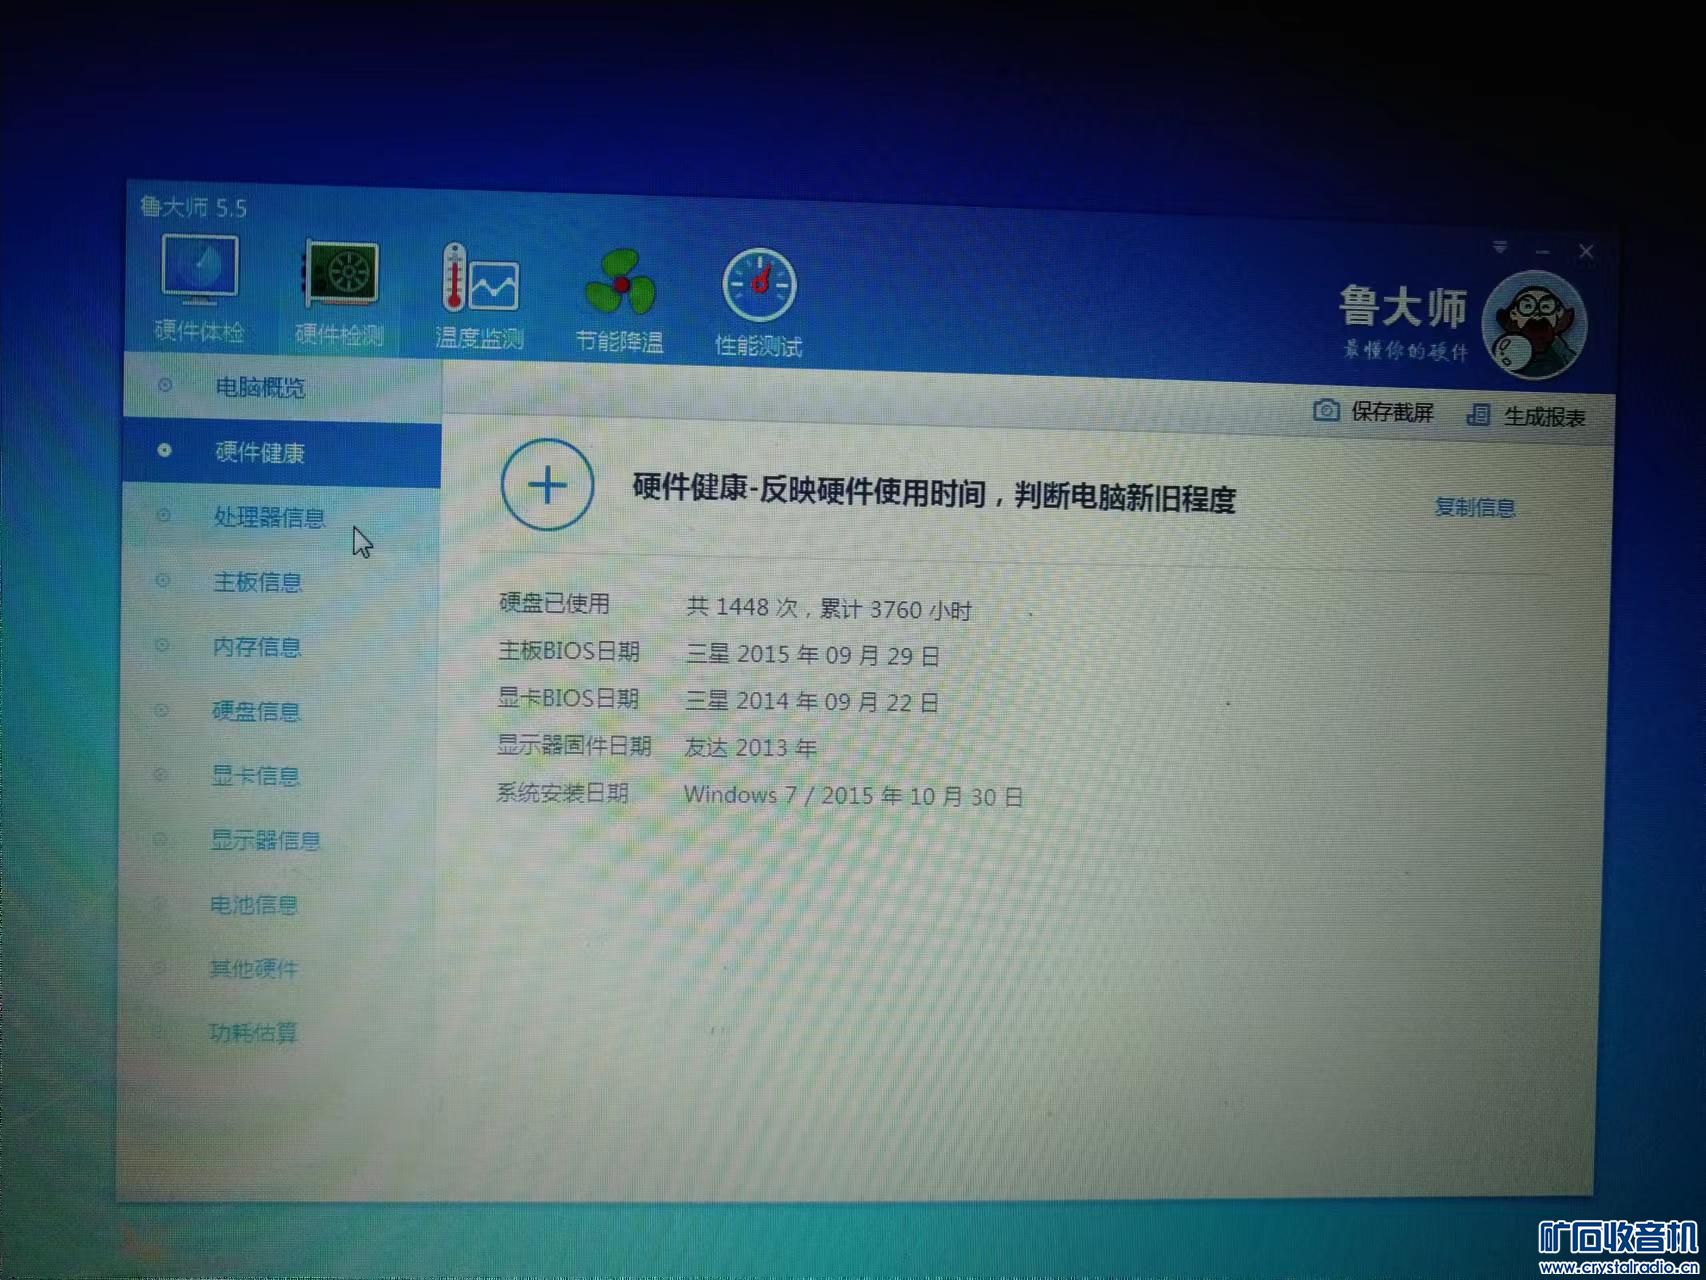Viewport: 1706px width, 1280px height.
Task: Click the 生成报表 button label
Action: (1544, 417)
